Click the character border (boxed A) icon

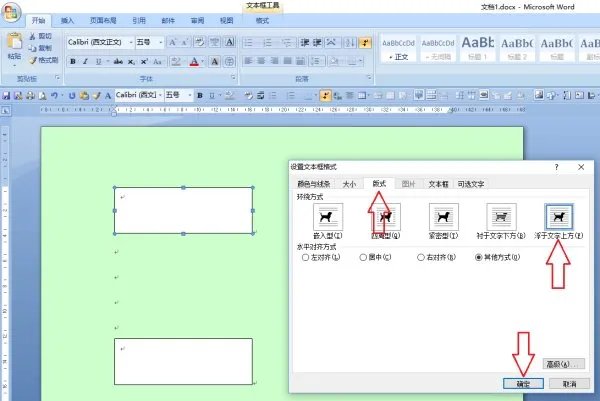(229, 42)
